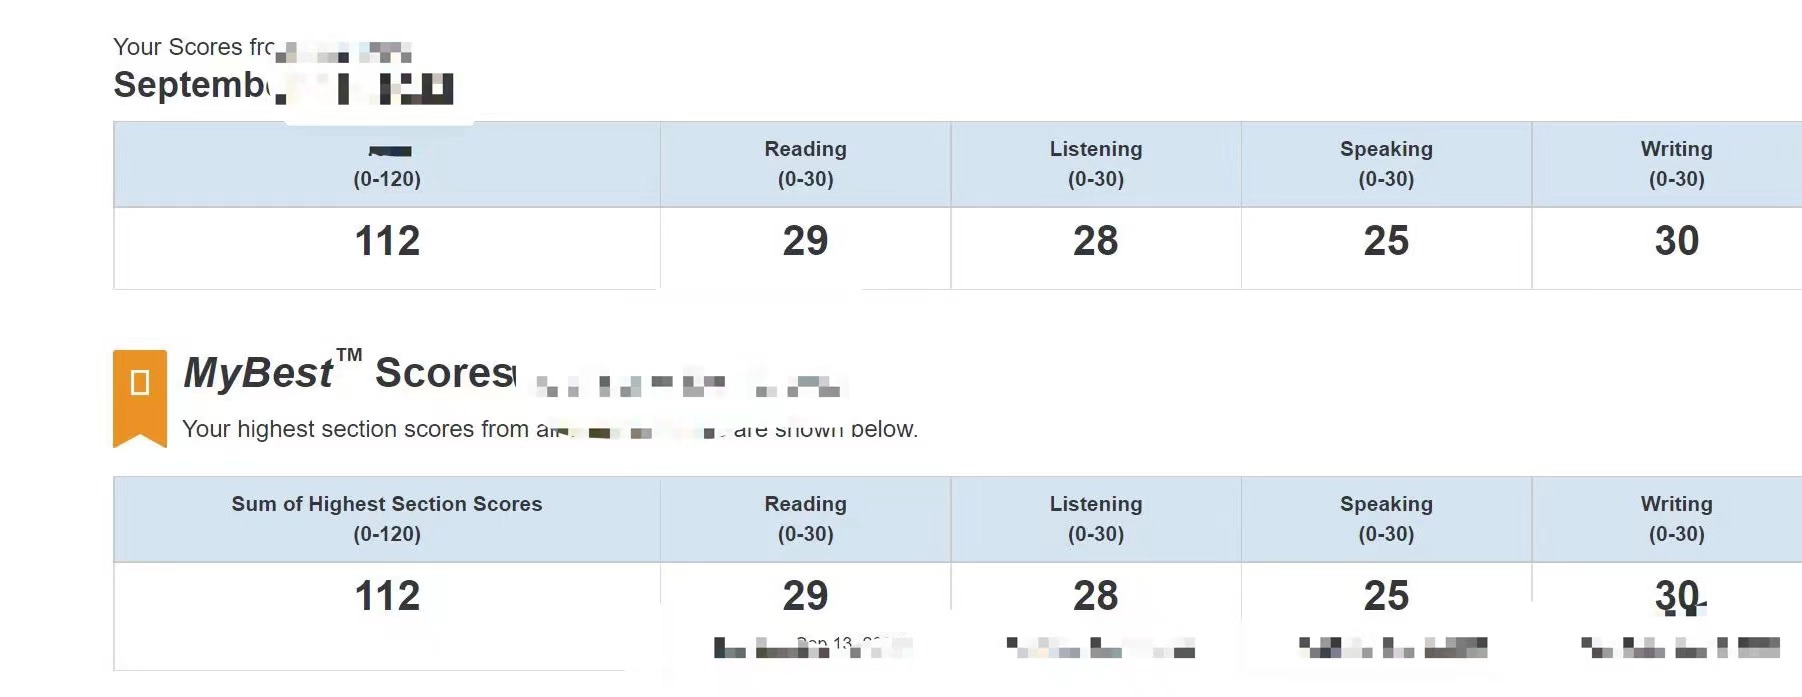Click the Reading score 29 in test date table
This screenshot has width=1802, height=697.
(805, 241)
